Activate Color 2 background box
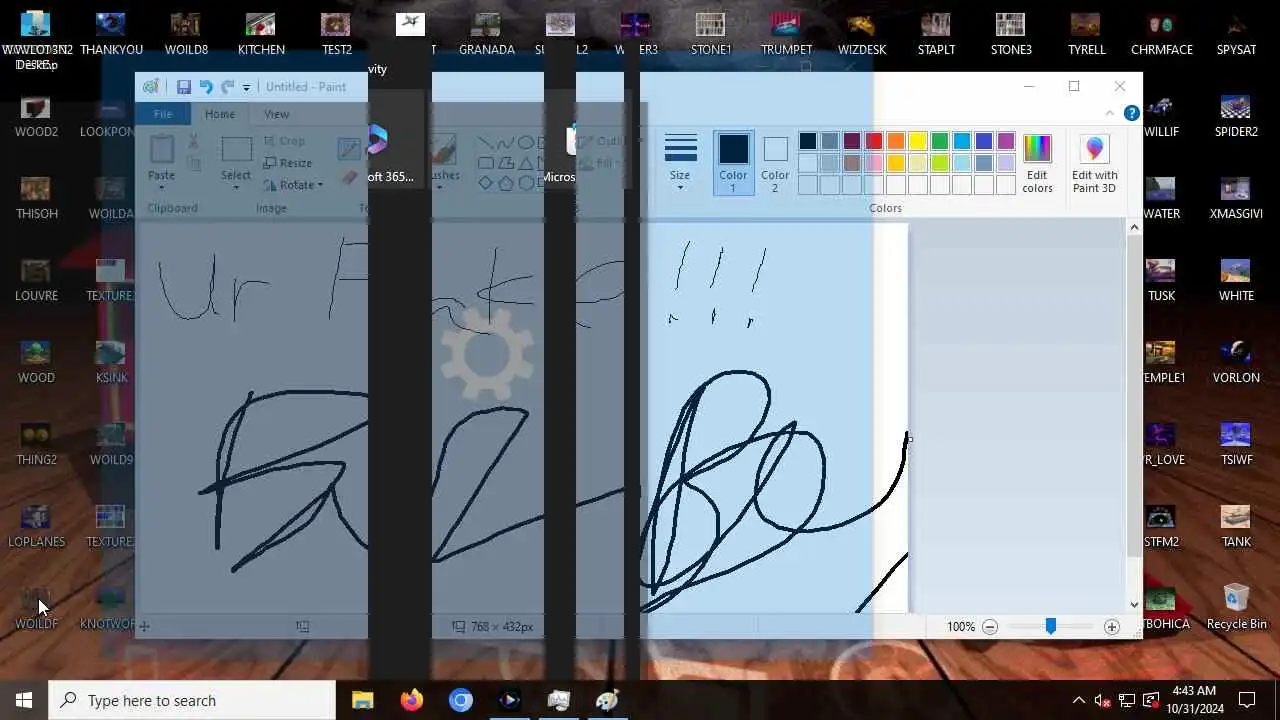The image size is (1280, 720). (775, 162)
